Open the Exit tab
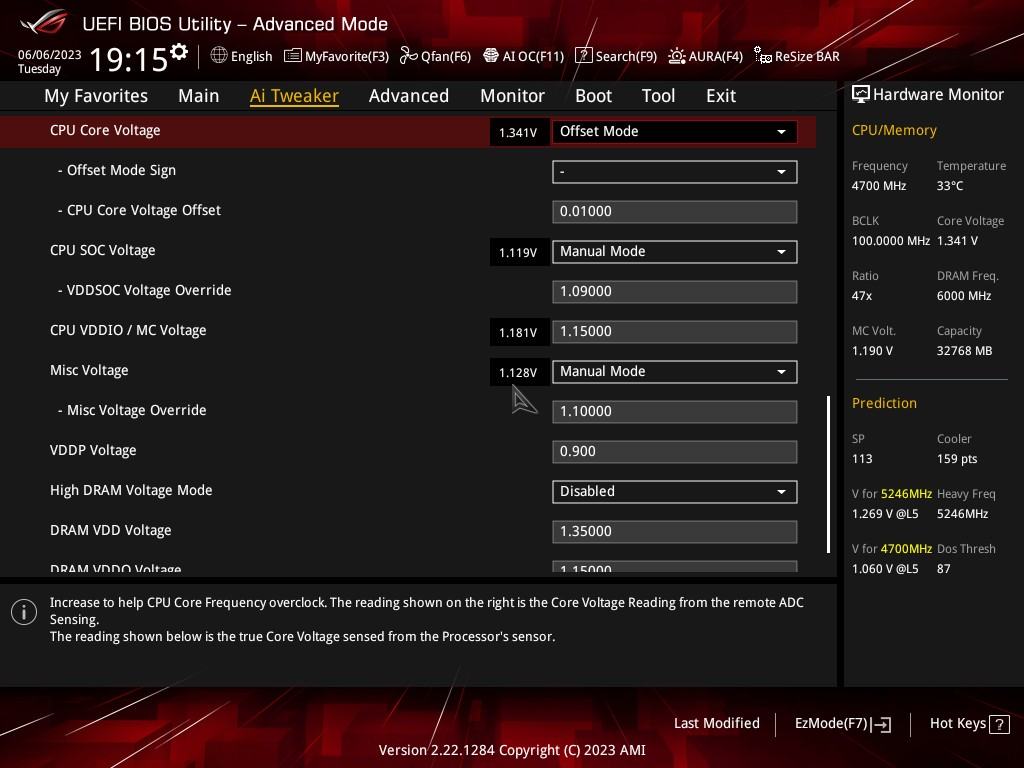Viewport: 1024px width, 768px height. pyautogui.click(x=721, y=96)
